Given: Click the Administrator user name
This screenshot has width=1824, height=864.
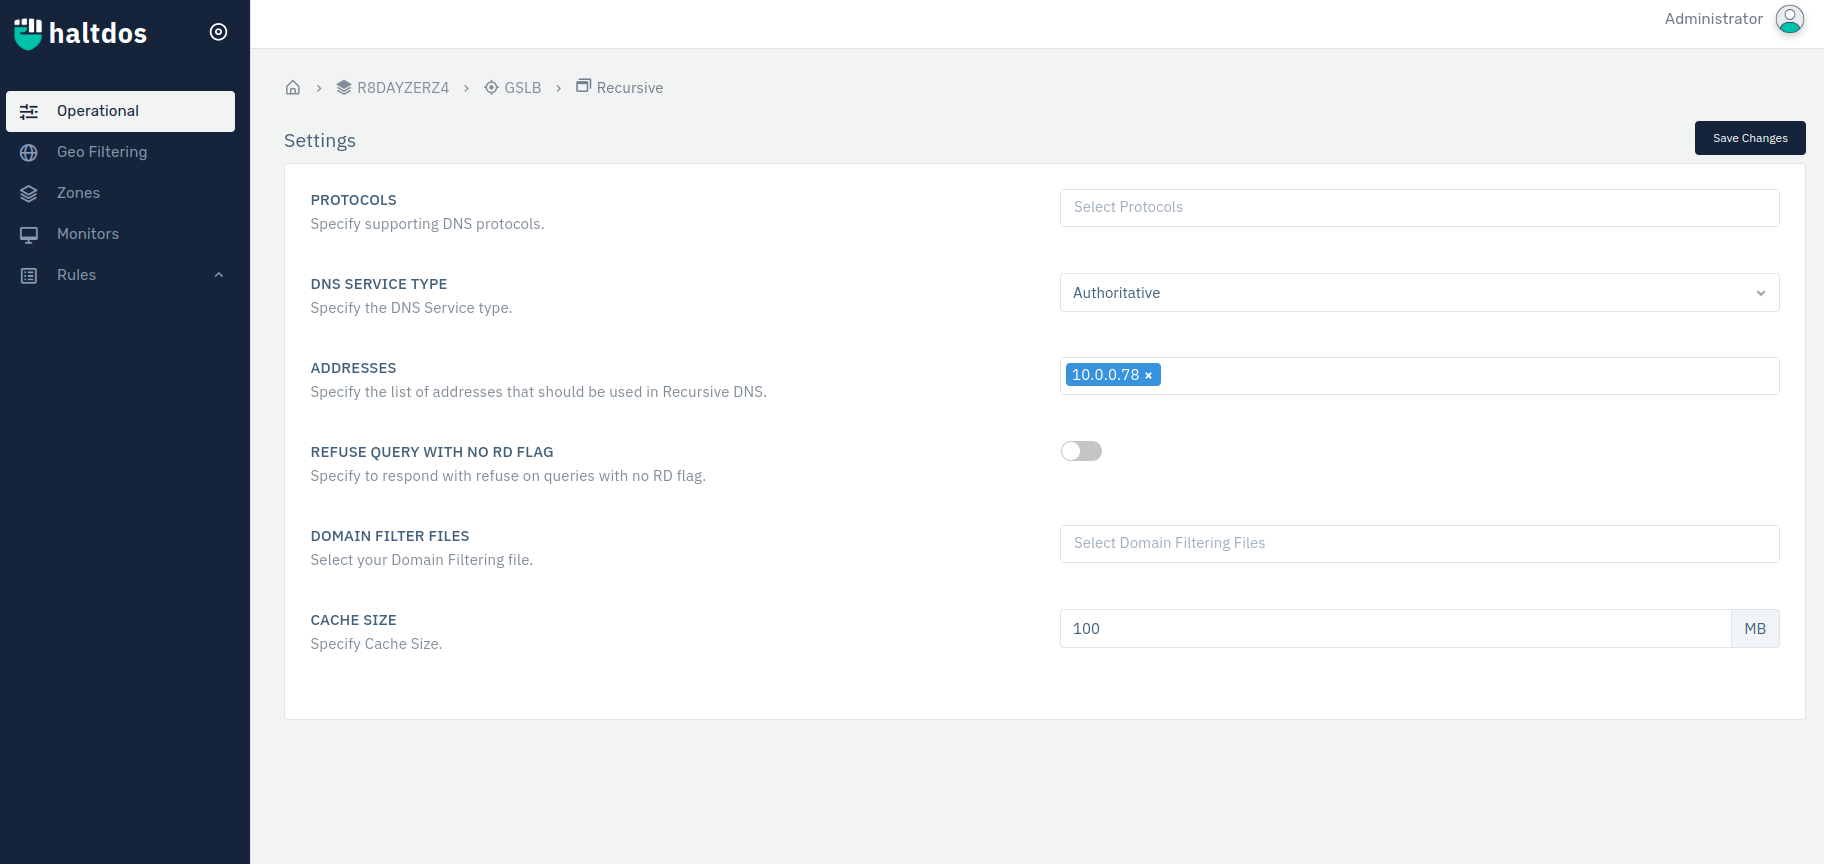Looking at the screenshot, I should 1713,19.
